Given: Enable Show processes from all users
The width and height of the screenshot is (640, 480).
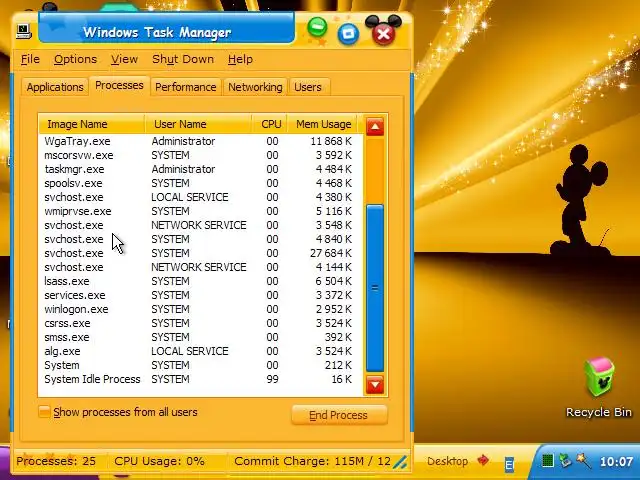Looking at the screenshot, I should coord(44,411).
